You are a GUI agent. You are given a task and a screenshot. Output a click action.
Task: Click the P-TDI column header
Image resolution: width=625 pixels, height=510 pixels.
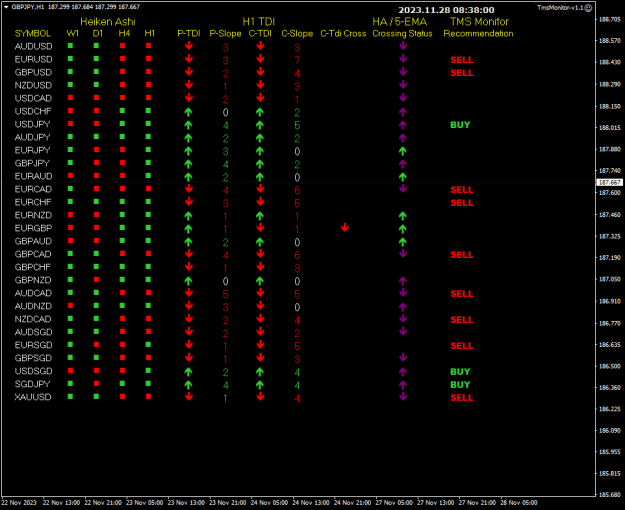click(x=189, y=33)
